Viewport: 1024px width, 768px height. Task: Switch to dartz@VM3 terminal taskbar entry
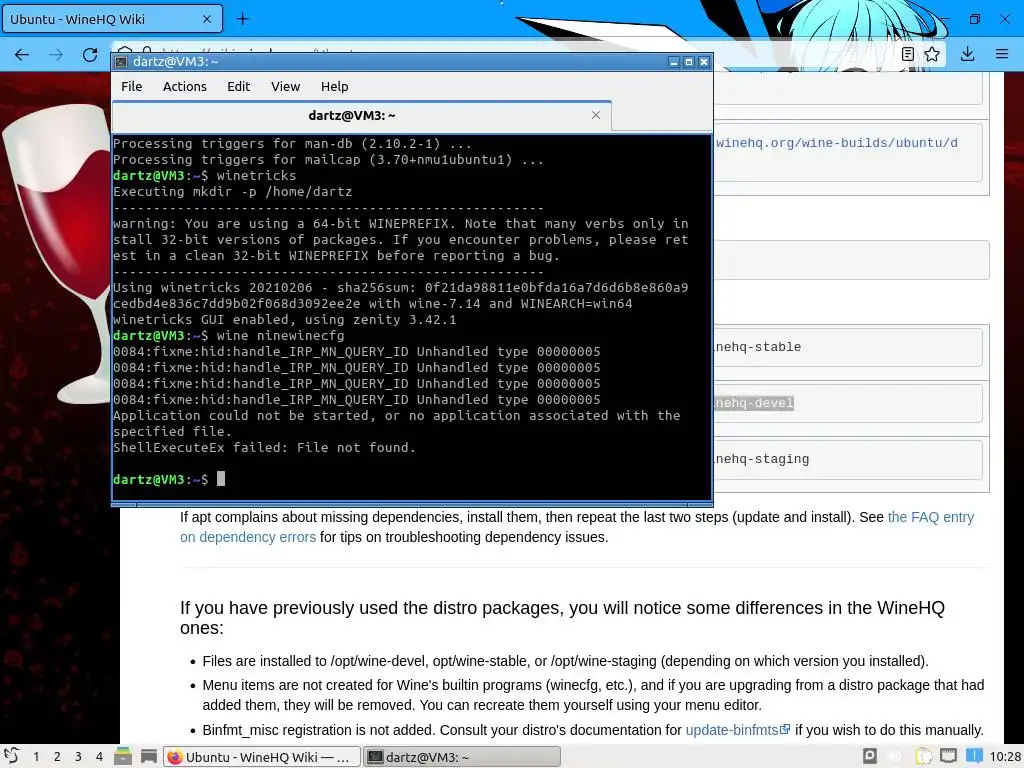point(462,757)
